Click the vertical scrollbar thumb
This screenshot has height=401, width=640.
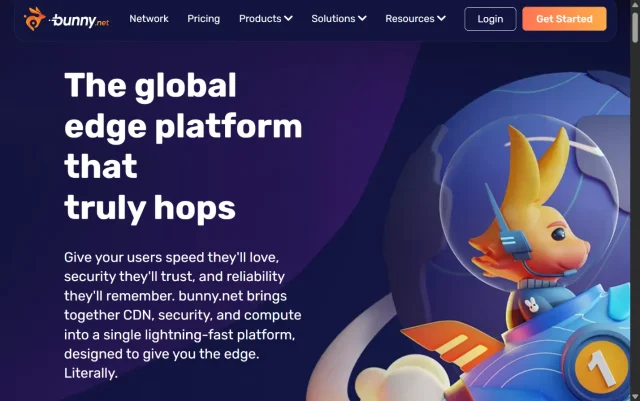point(635,26)
